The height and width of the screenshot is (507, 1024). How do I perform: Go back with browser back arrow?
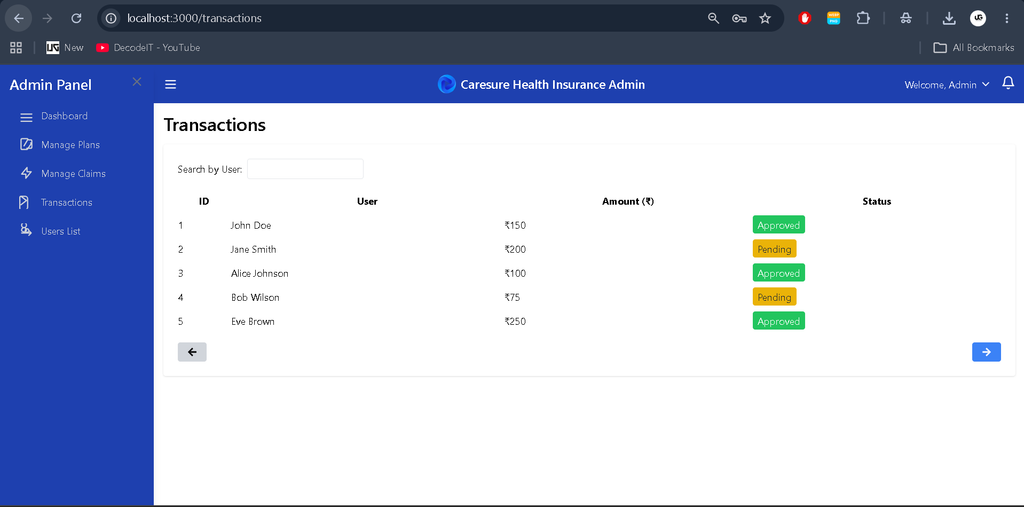click(x=18, y=18)
